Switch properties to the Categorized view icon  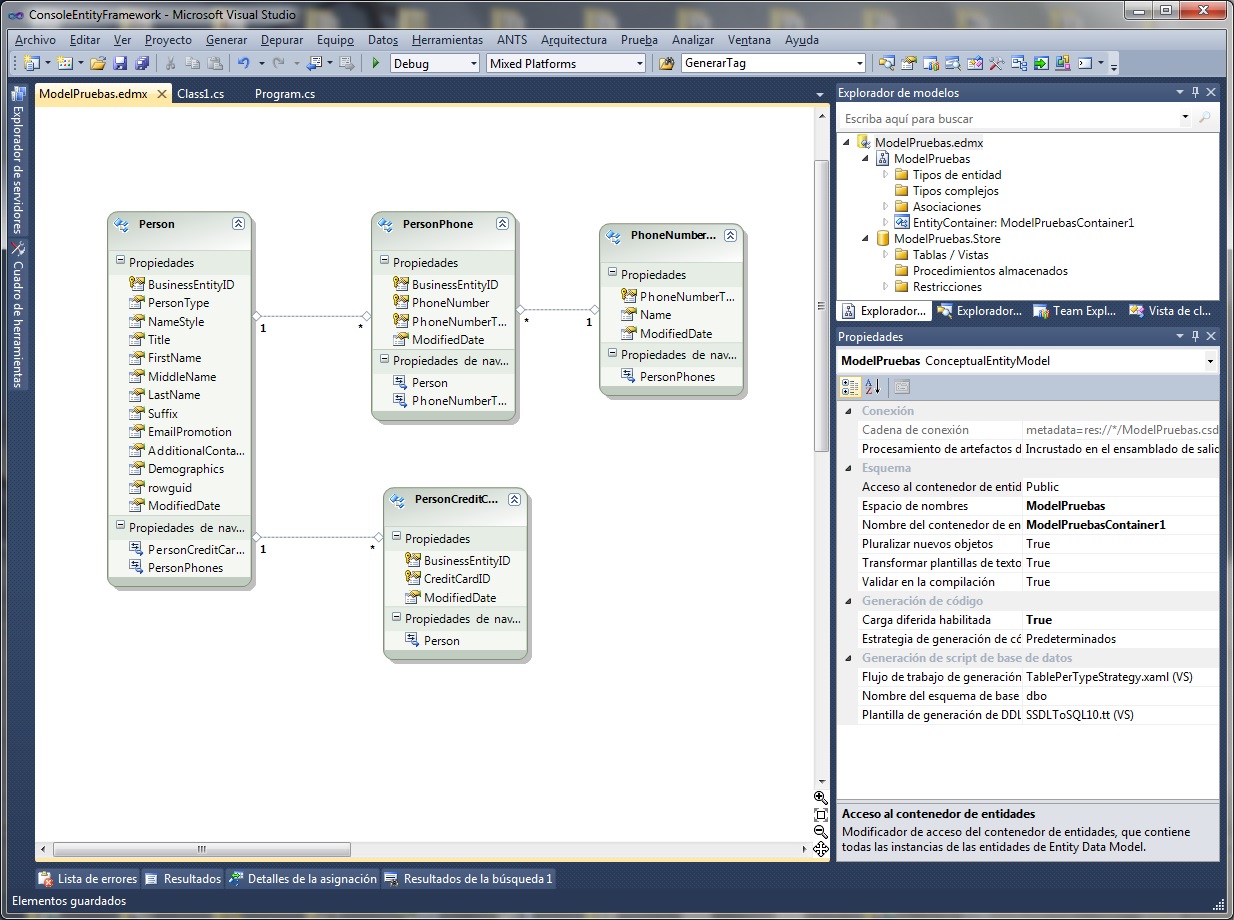(x=850, y=387)
